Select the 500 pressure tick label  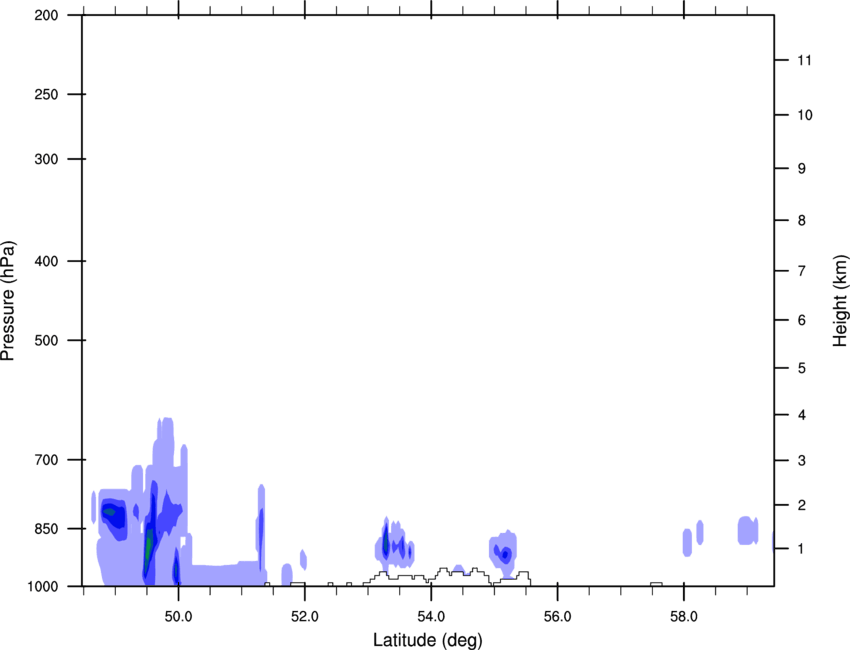[46, 340]
